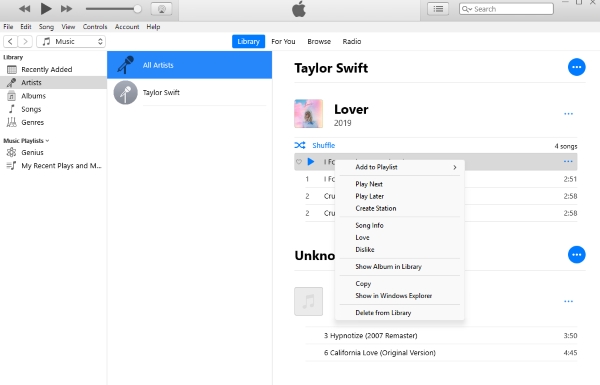
Task: Open the unknown album ellipsis menu
Action: point(568,301)
